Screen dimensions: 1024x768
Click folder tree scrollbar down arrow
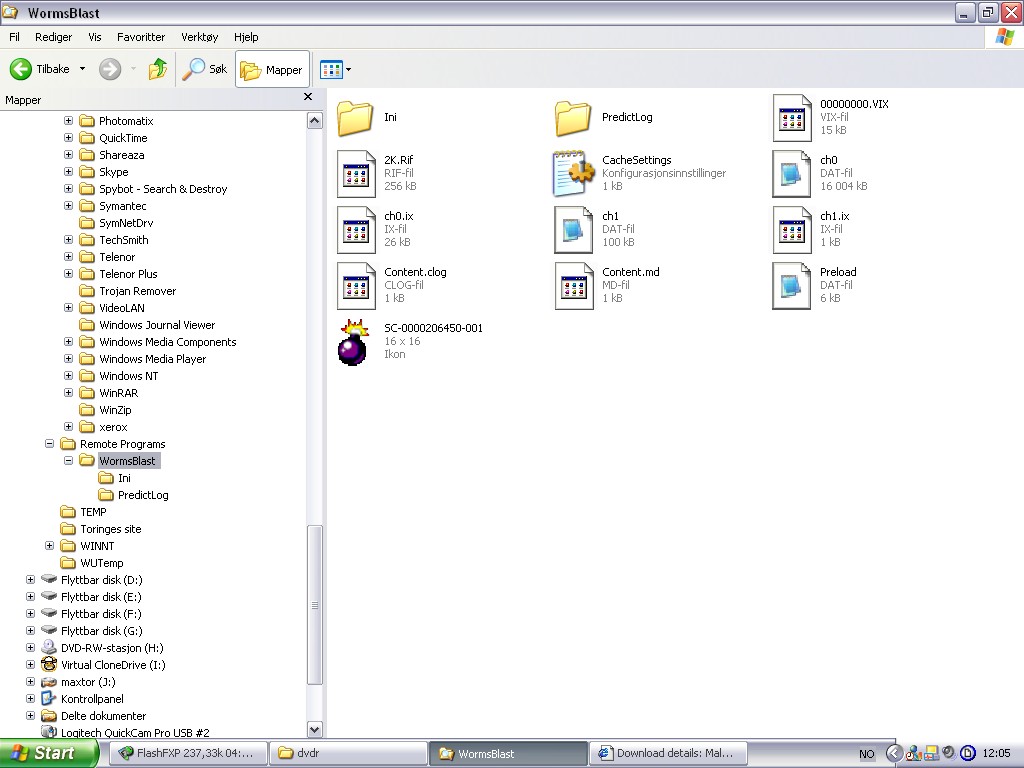tap(315, 729)
